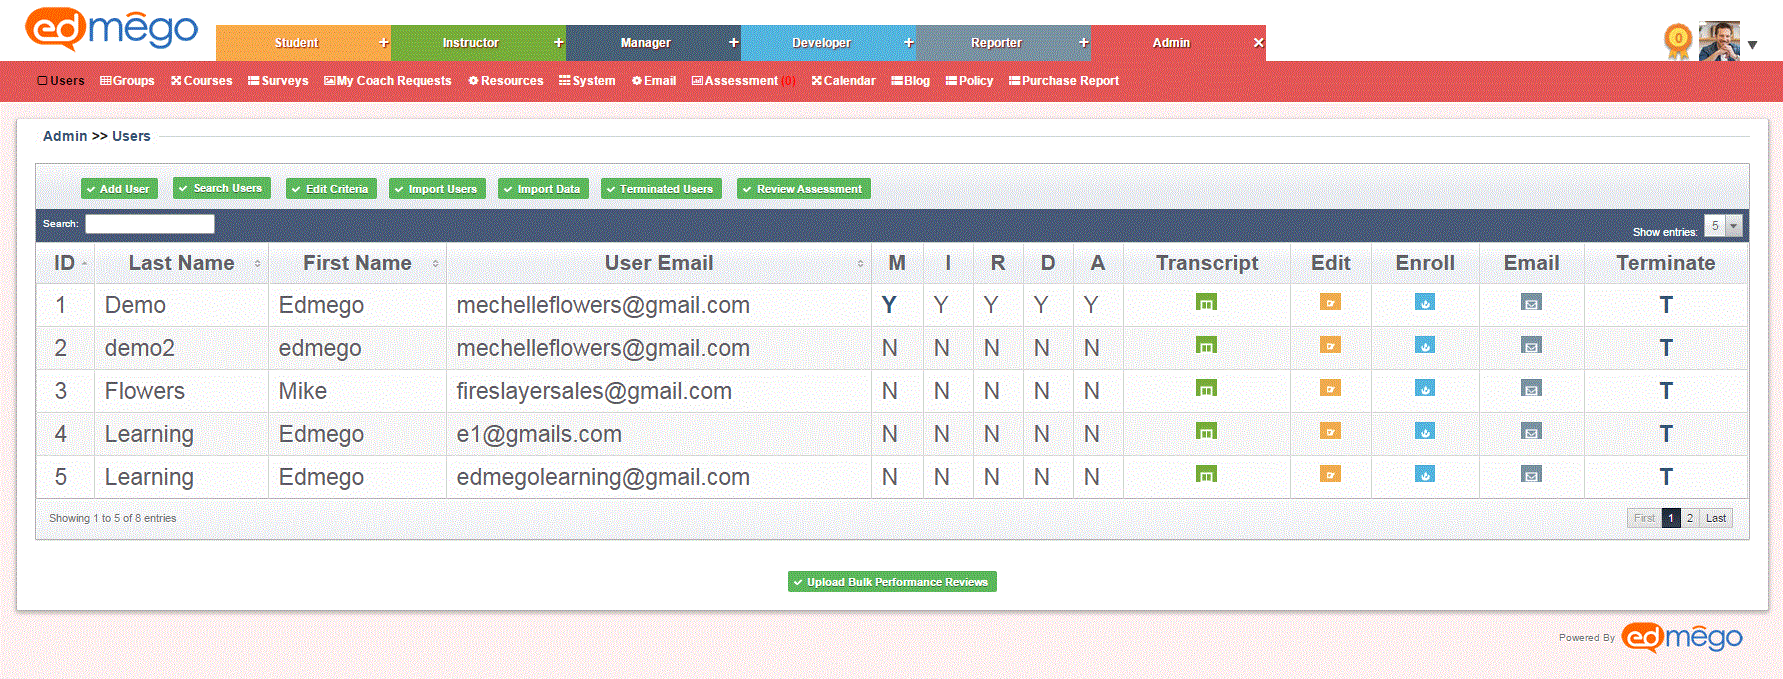Click the Search Users button
The height and width of the screenshot is (679, 1783).
(x=222, y=188)
